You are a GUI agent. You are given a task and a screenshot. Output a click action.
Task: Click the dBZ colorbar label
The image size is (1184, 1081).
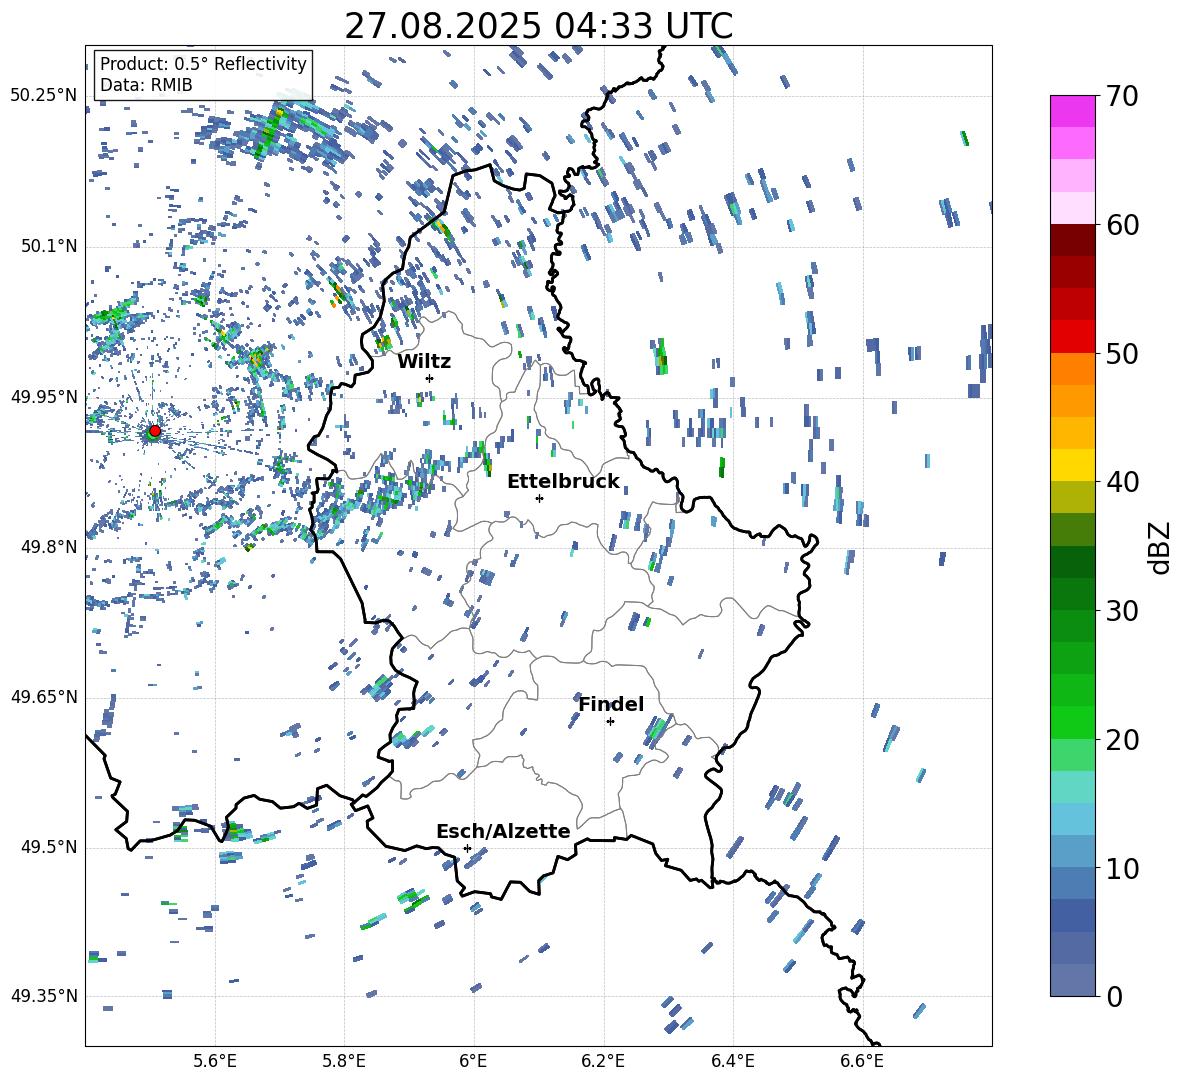tap(1161, 547)
